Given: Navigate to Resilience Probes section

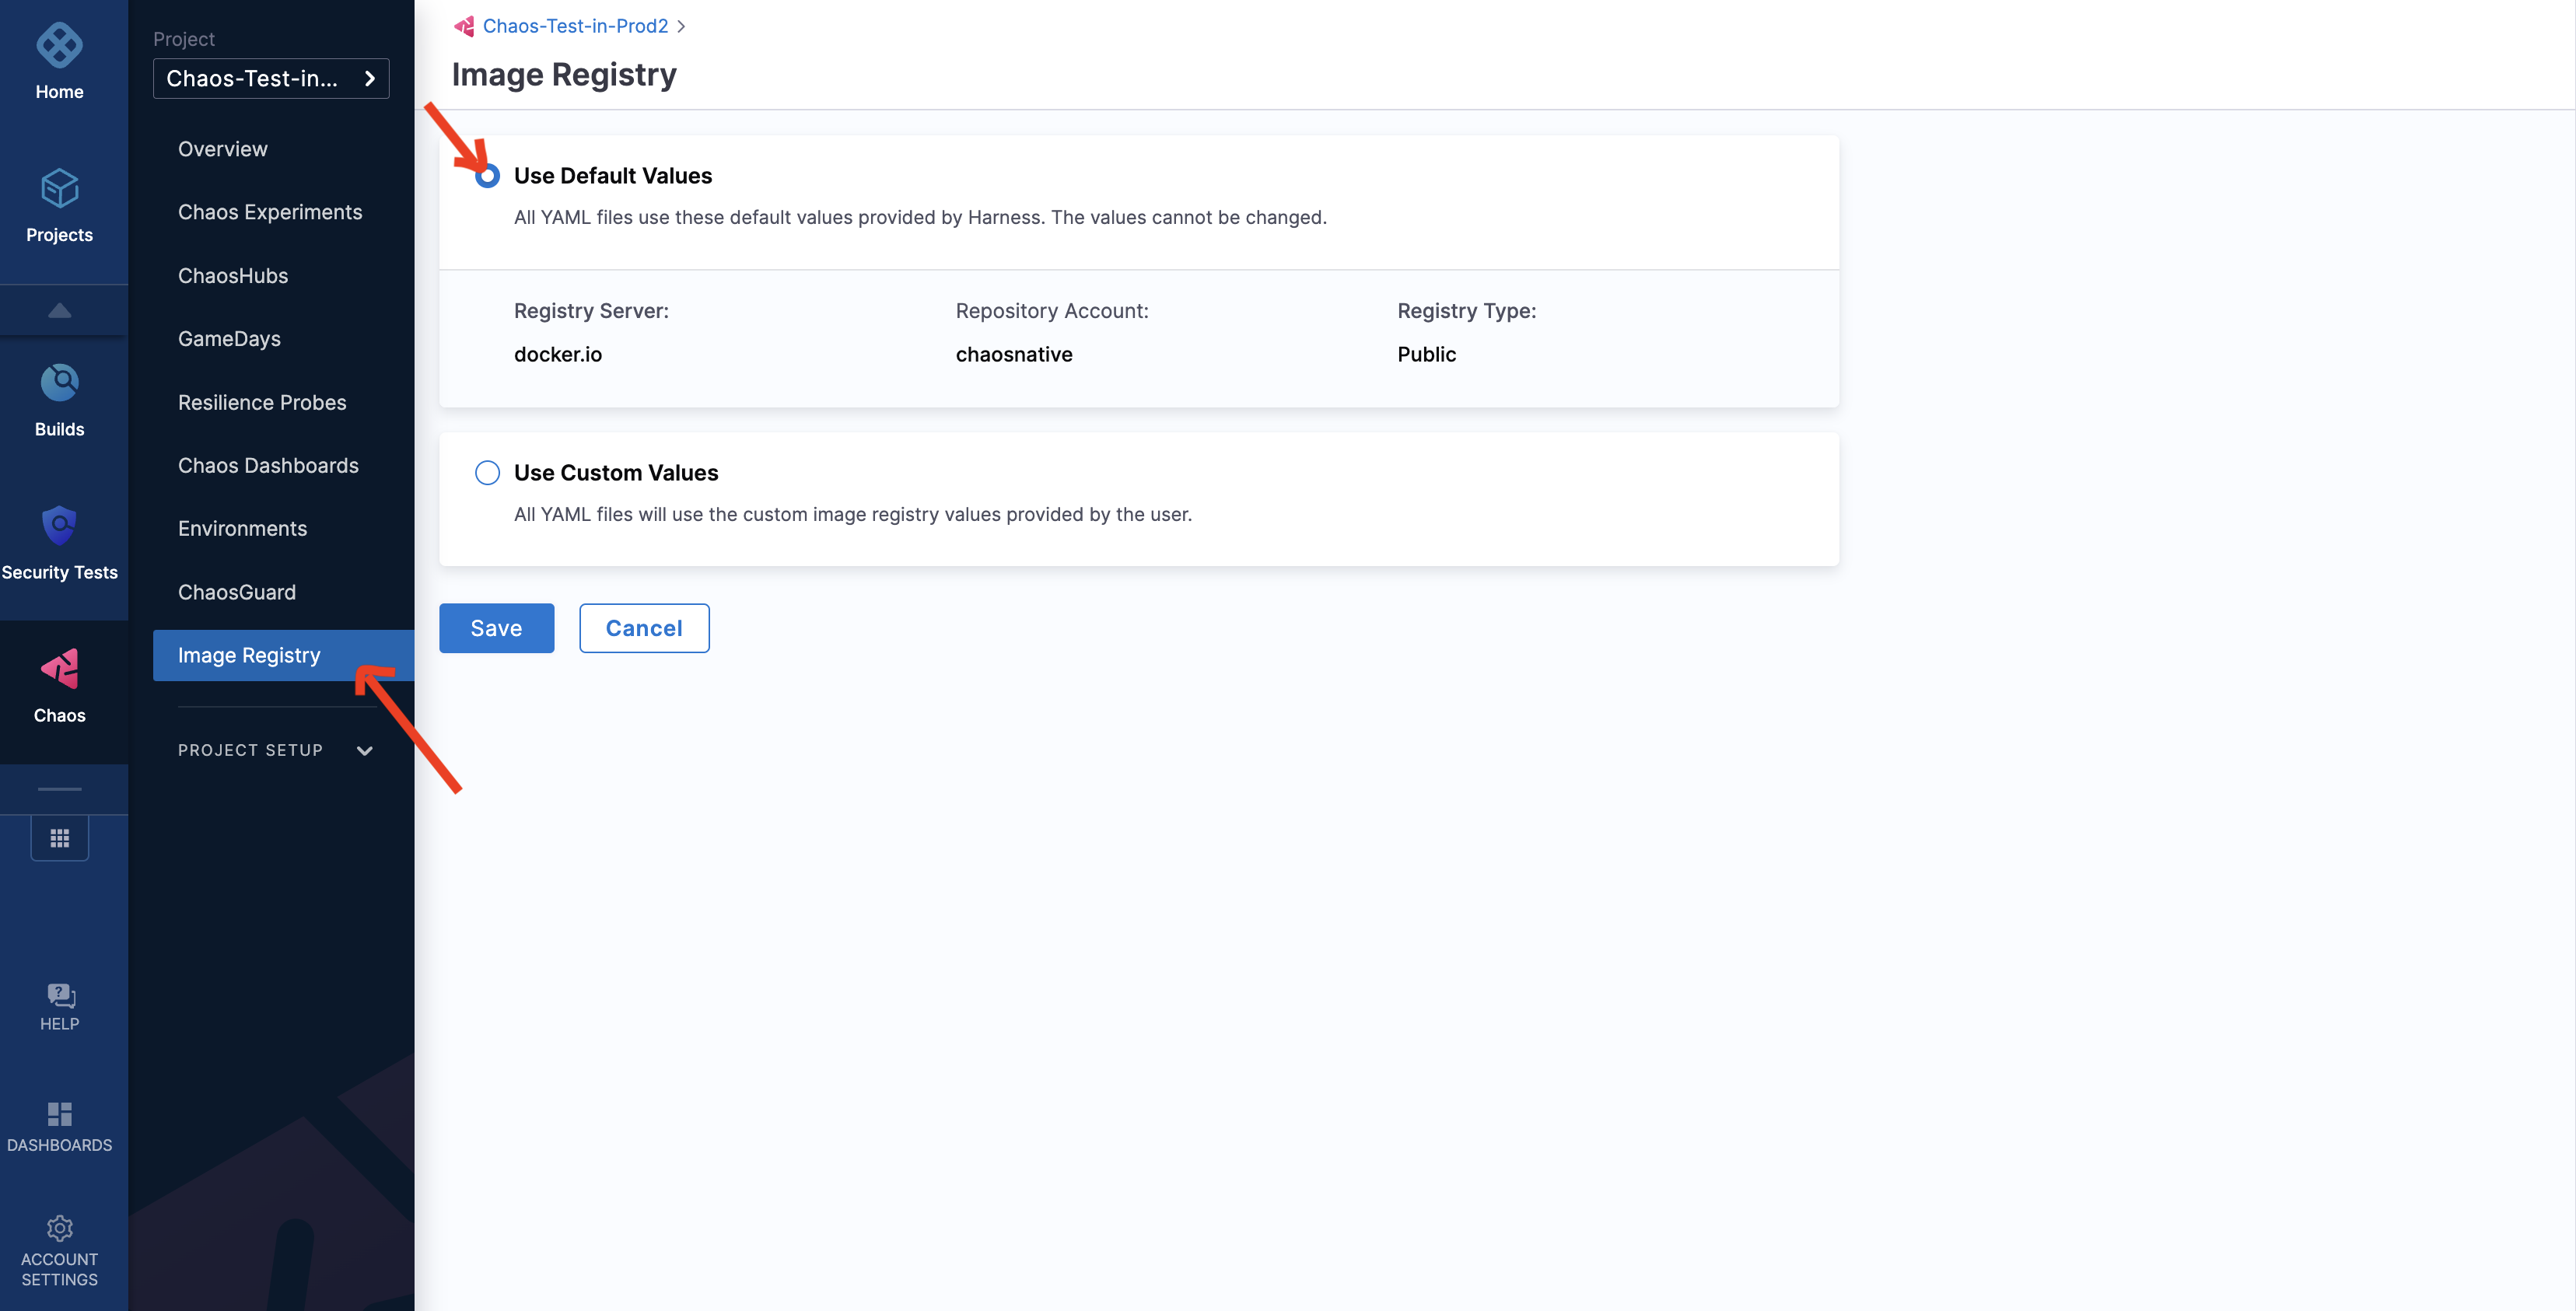Looking at the screenshot, I should click(261, 401).
